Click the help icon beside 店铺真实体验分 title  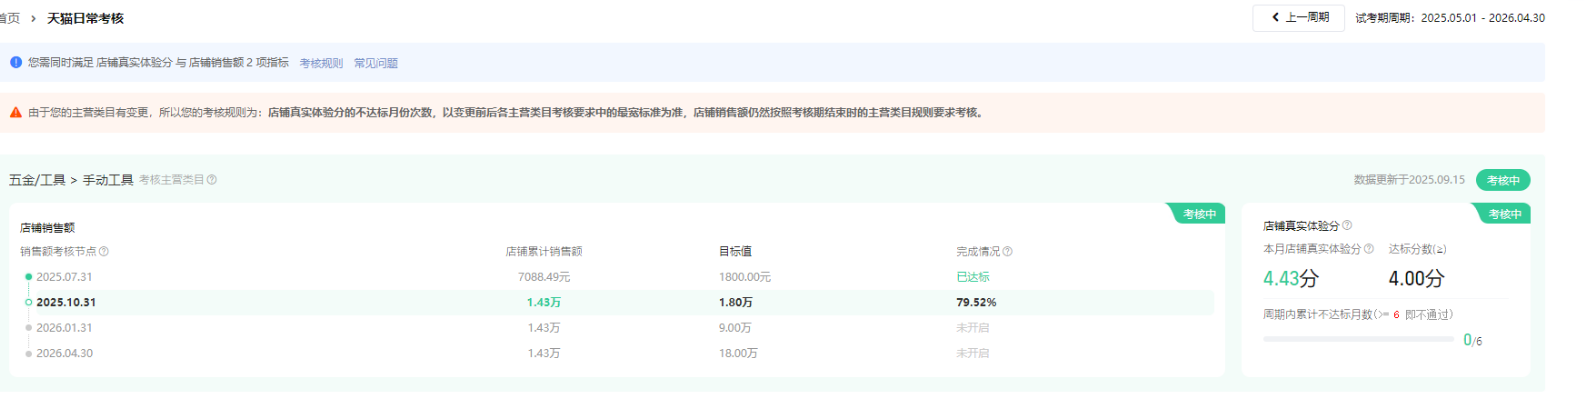[x=1347, y=226]
